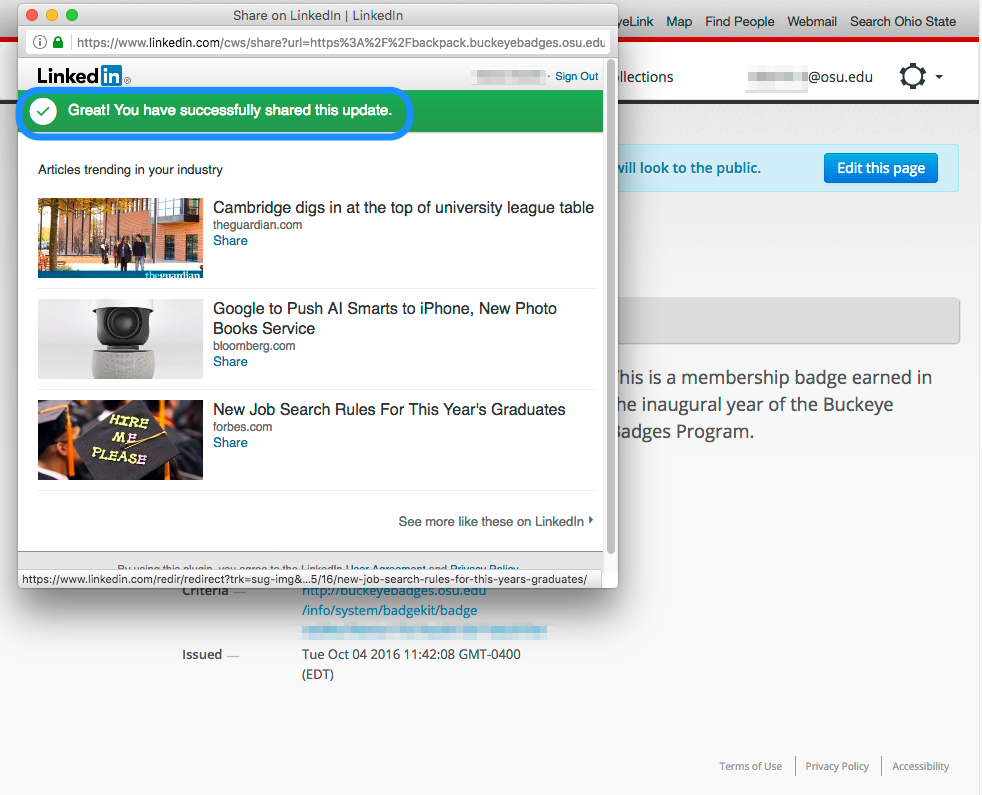Share the bloomberg.com article
Screen dimensions: 982x795
point(230,361)
